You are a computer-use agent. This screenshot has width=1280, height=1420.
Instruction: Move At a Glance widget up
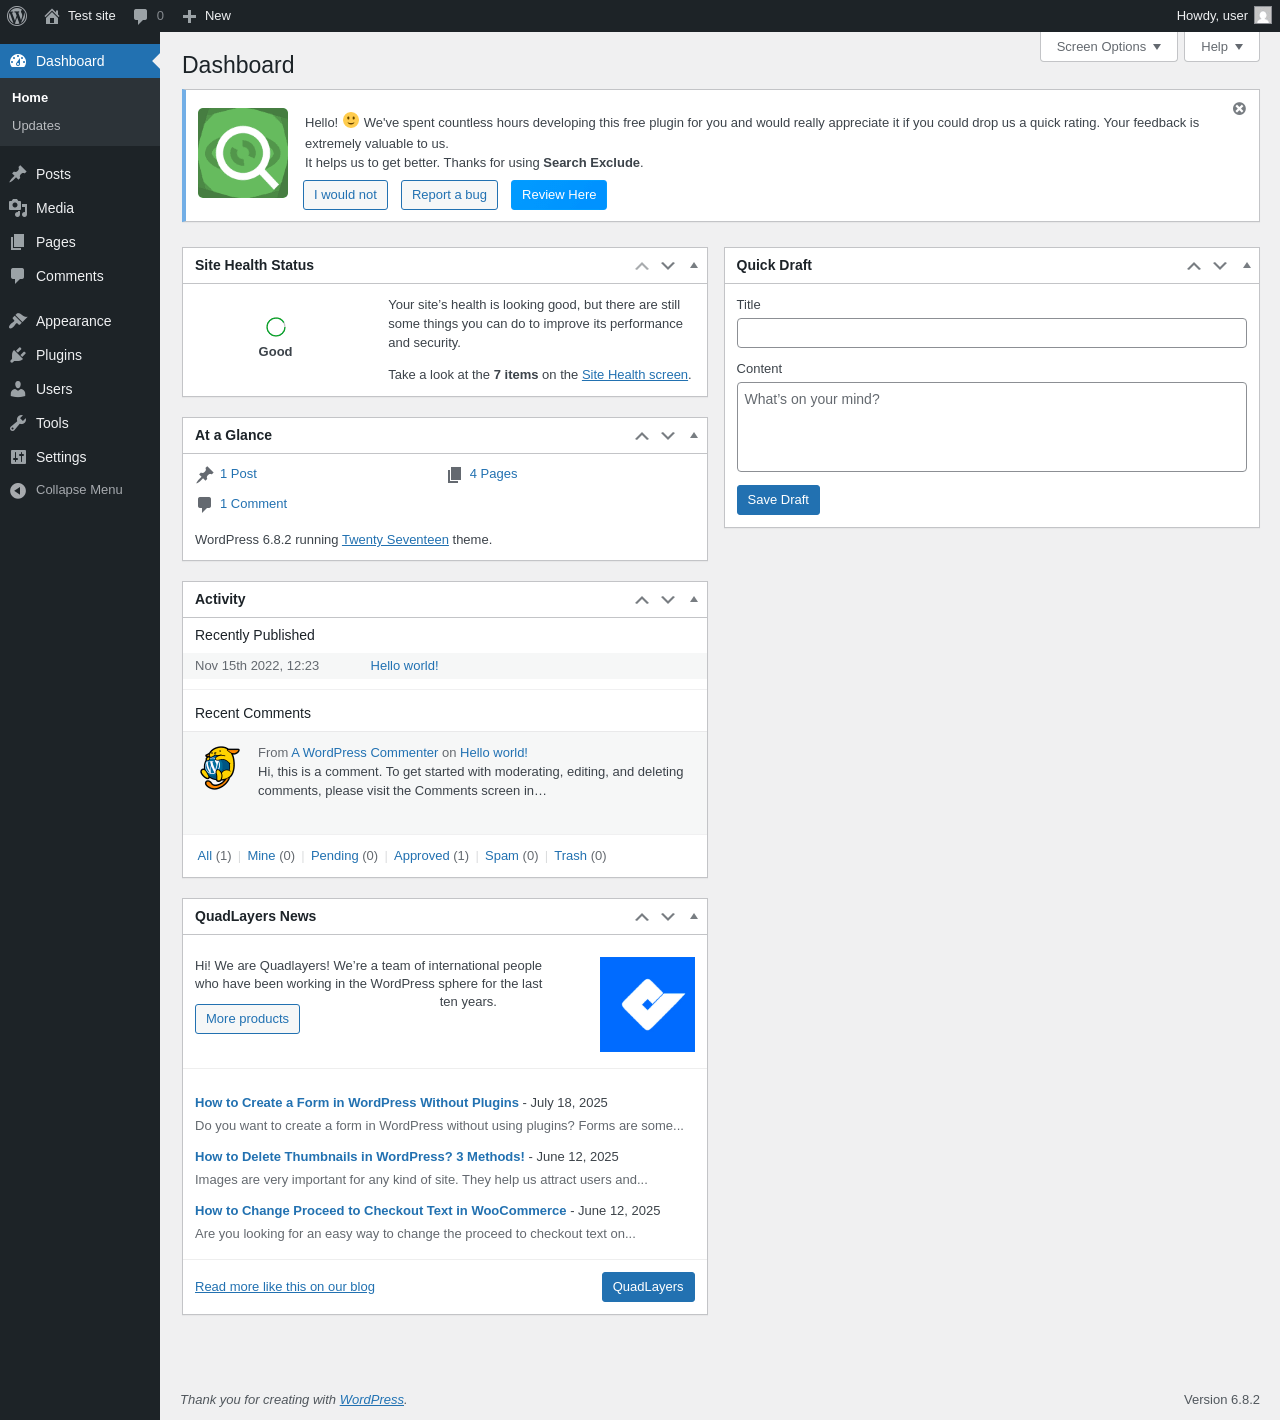(x=642, y=436)
